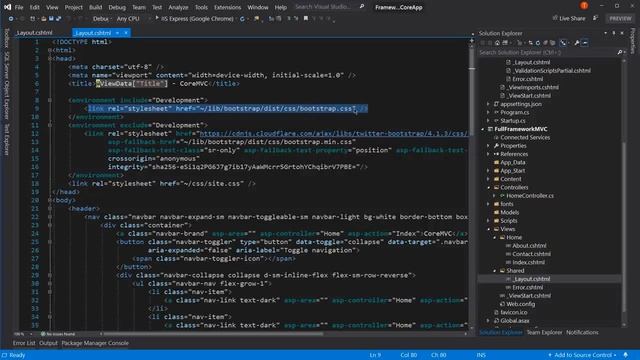The height and width of the screenshot is (360, 640).
Task: Toggle Show All Files in Solution Explorer
Action: (x=552, y=43)
